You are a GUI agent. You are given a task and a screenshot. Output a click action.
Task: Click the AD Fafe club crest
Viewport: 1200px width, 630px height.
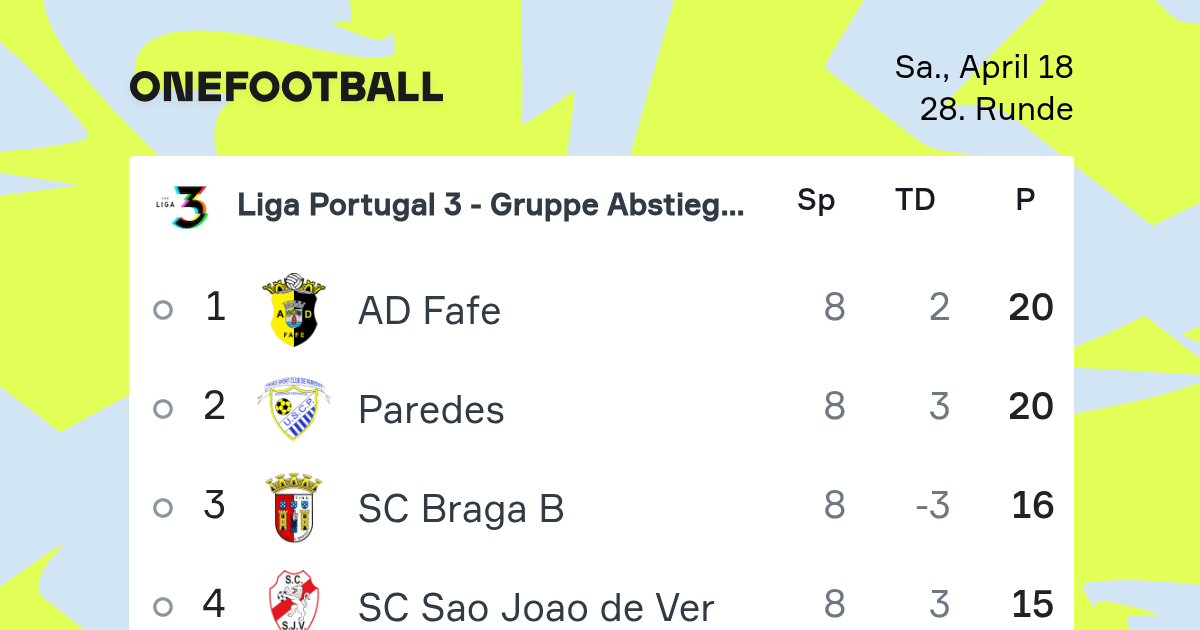(290, 310)
